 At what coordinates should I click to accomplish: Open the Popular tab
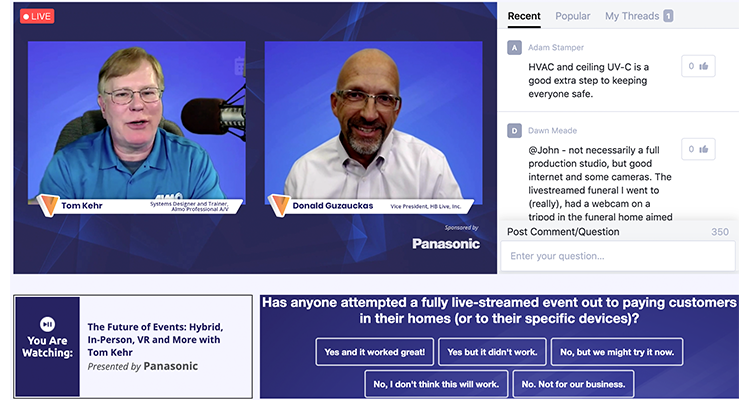click(x=573, y=16)
